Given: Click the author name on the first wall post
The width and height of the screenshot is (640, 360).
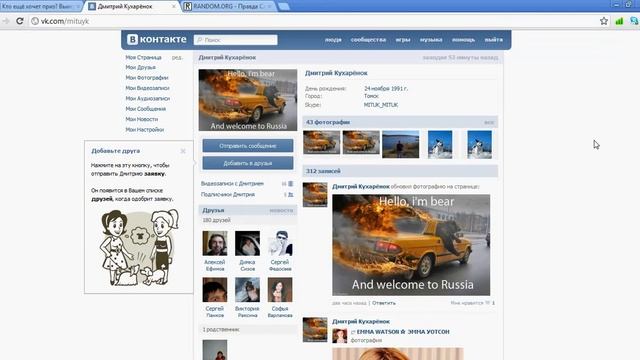Looking at the screenshot, I should (361, 187).
